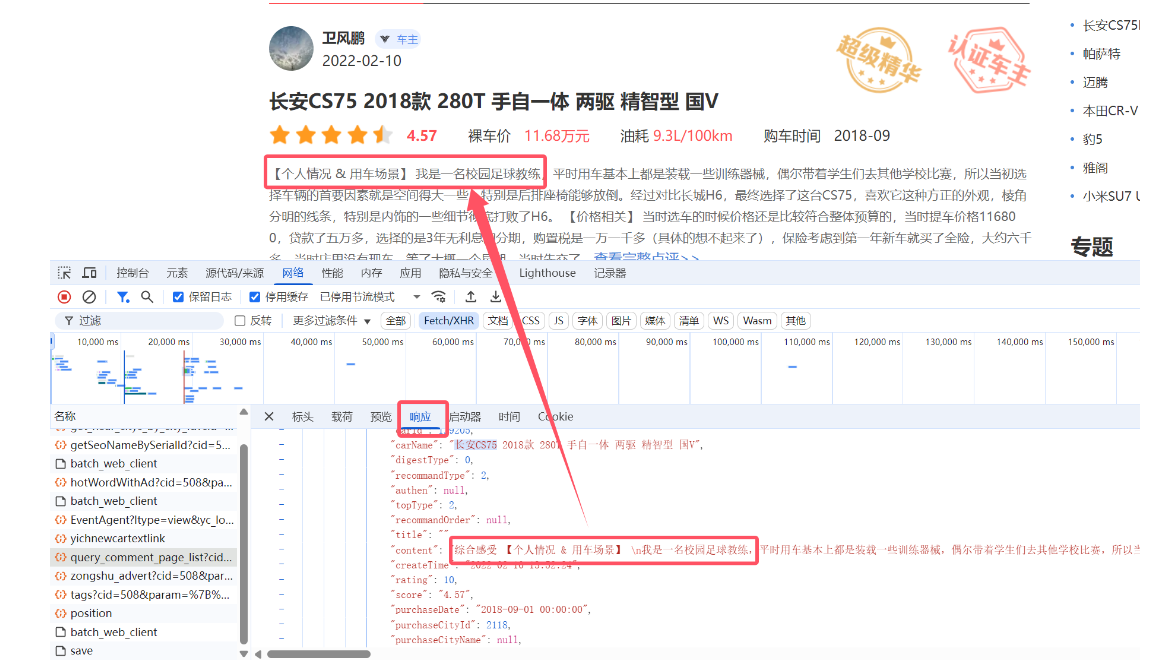The height and width of the screenshot is (660, 1151).
Task: Open the 时间 timing tab
Action: tap(509, 416)
